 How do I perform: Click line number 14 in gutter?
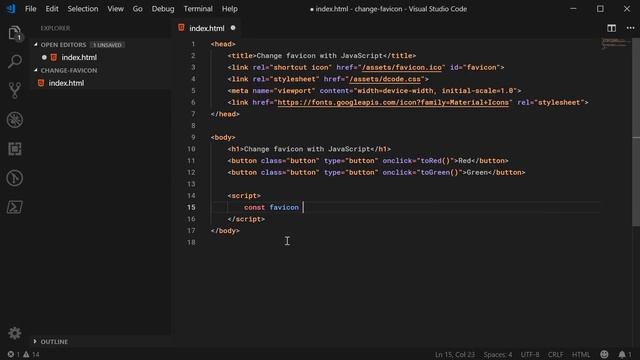(191, 196)
